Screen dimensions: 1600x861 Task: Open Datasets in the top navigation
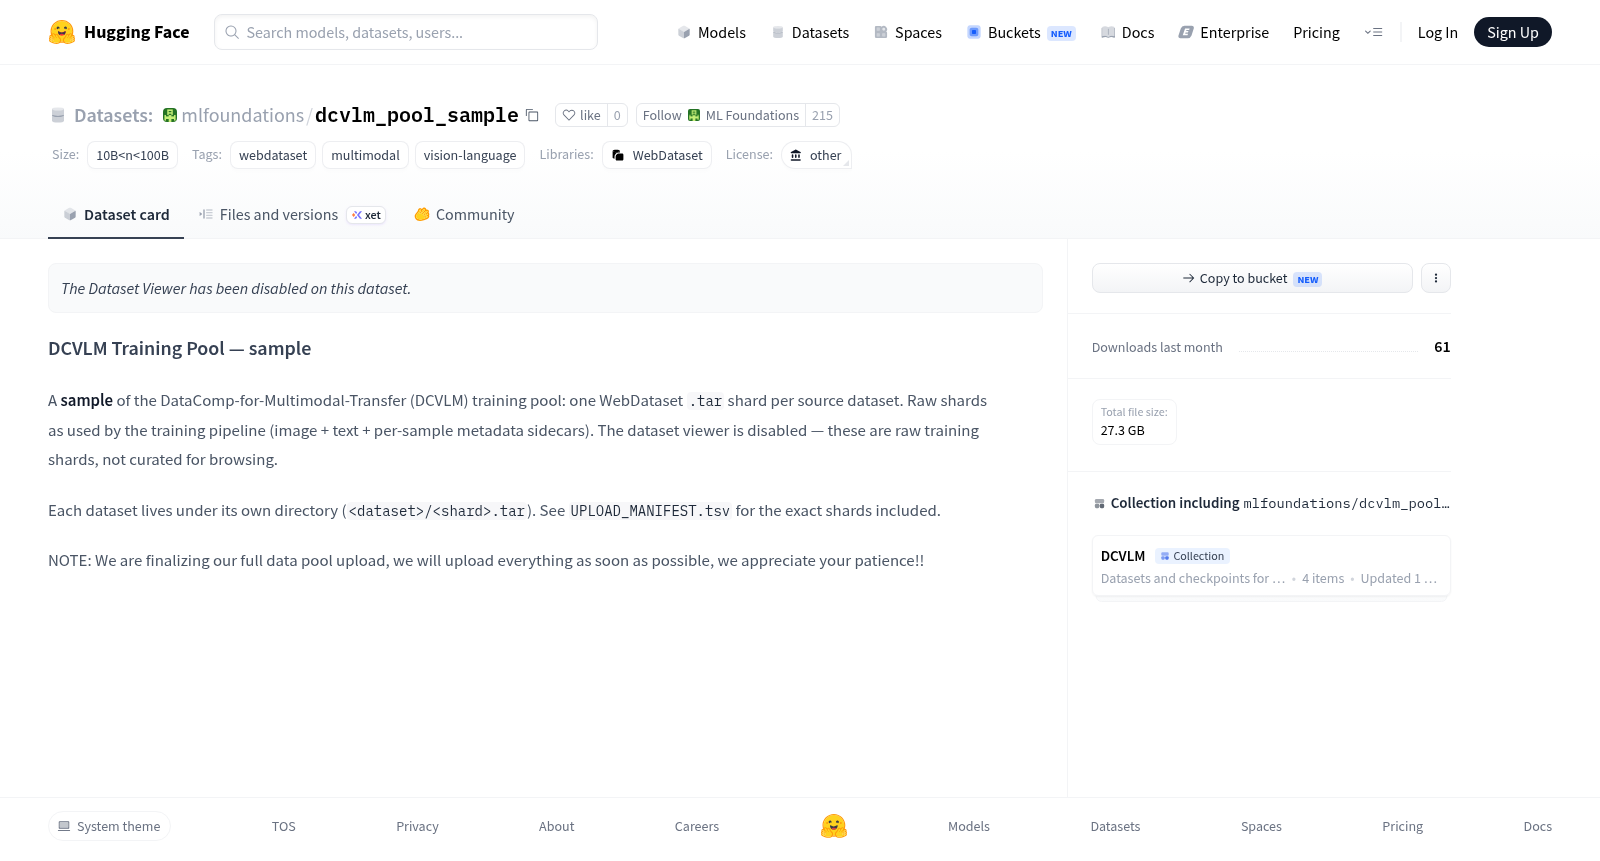(810, 32)
